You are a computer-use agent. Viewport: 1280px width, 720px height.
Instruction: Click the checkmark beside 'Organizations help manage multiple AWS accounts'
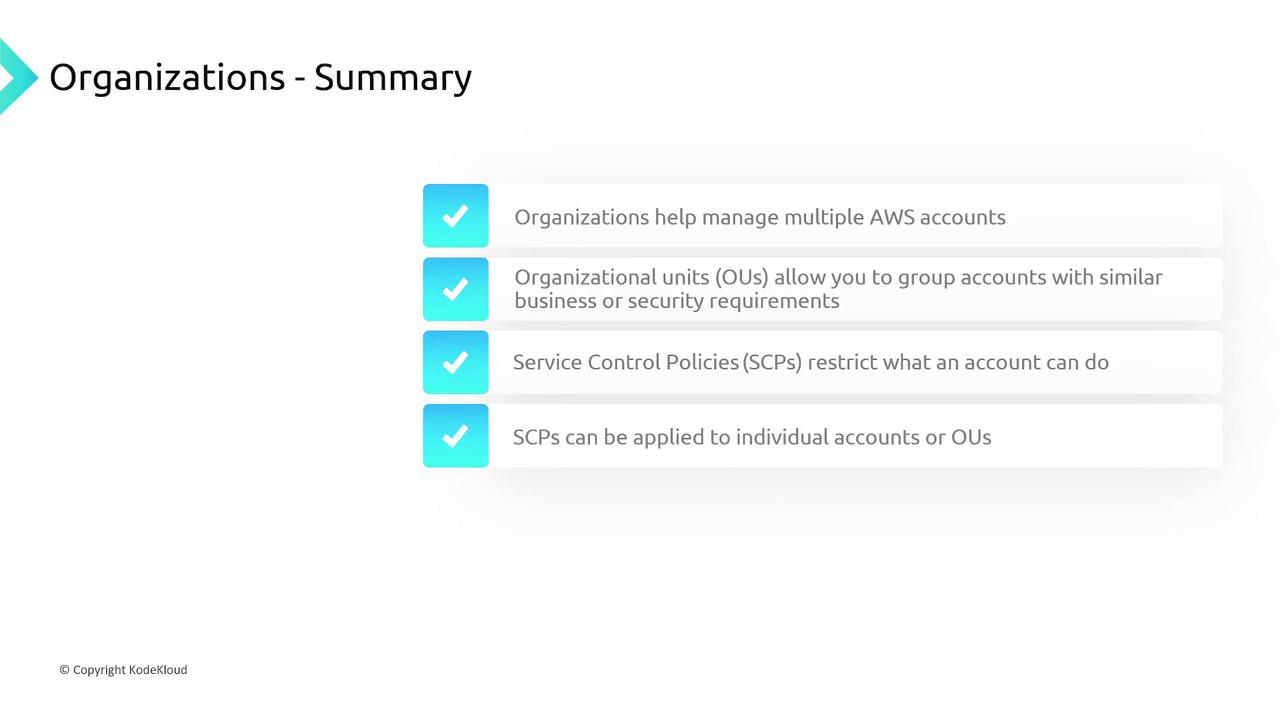click(455, 216)
